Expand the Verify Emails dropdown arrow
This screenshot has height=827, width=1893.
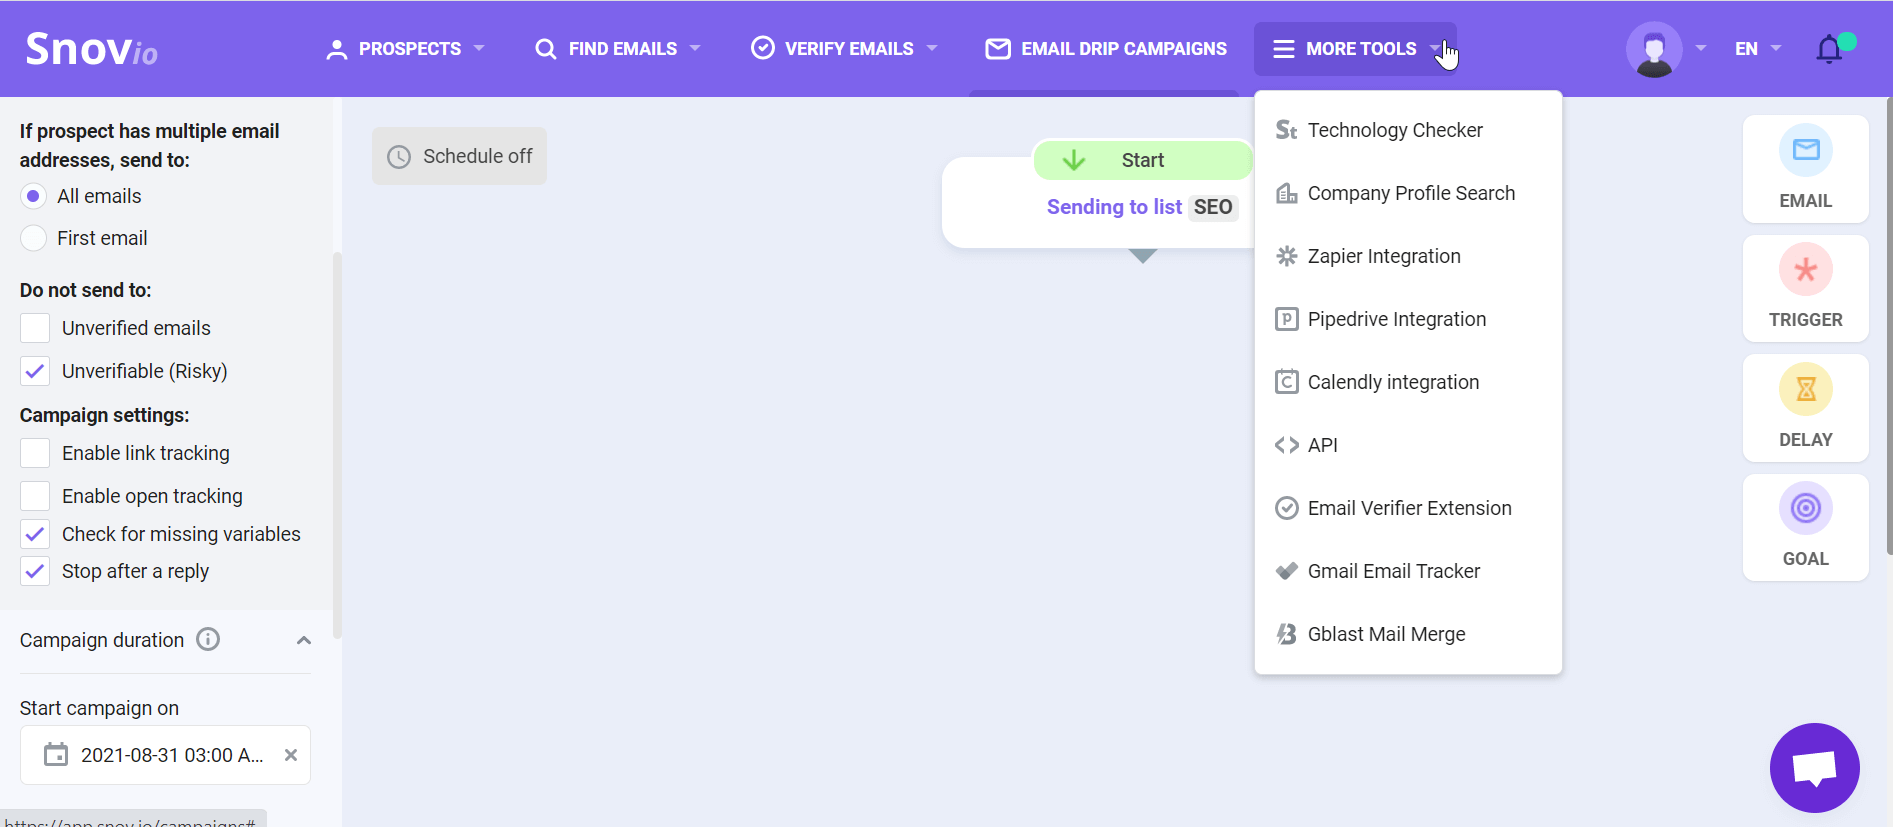point(932,48)
